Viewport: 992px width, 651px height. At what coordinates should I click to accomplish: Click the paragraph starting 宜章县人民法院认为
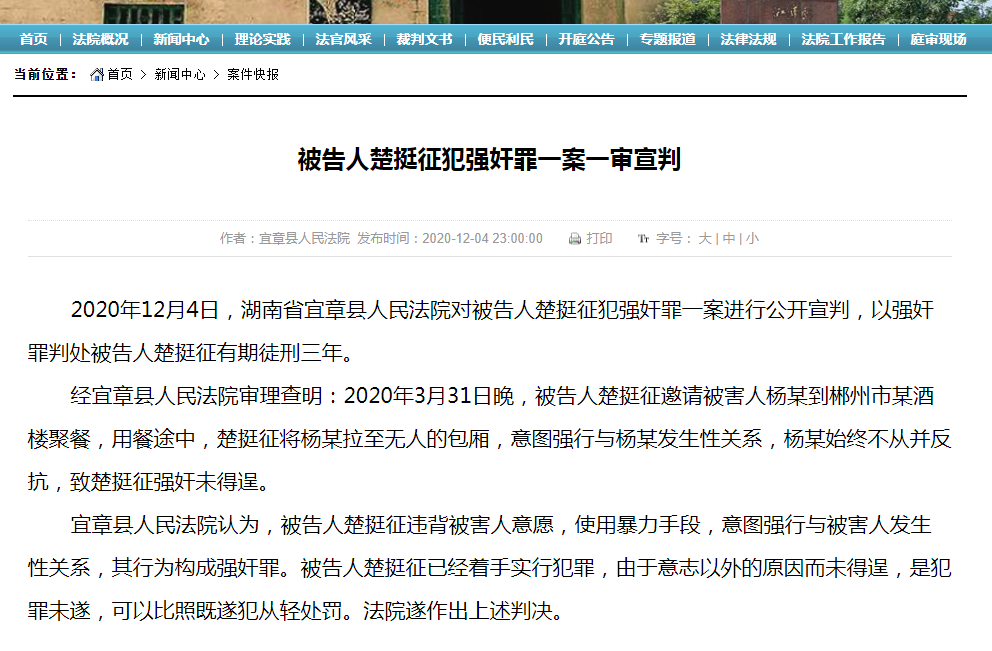click(489, 567)
